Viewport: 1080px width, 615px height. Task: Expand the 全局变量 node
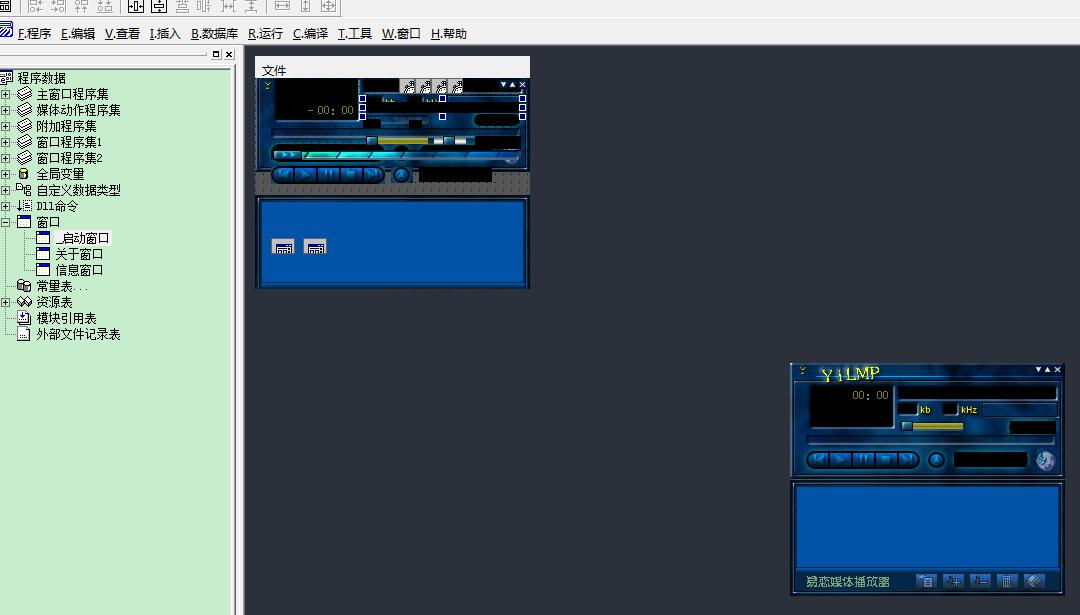[6, 174]
